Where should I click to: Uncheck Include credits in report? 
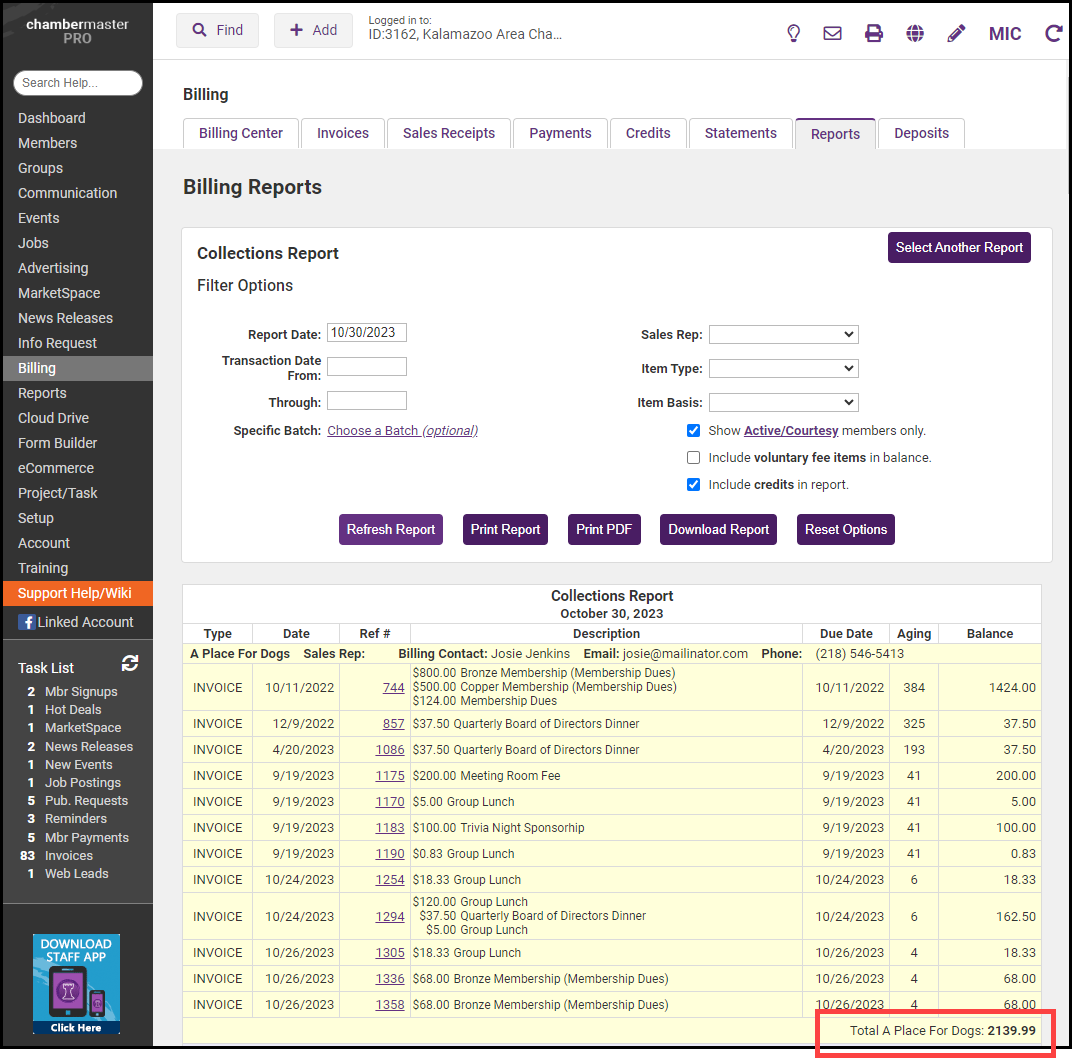(x=693, y=485)
